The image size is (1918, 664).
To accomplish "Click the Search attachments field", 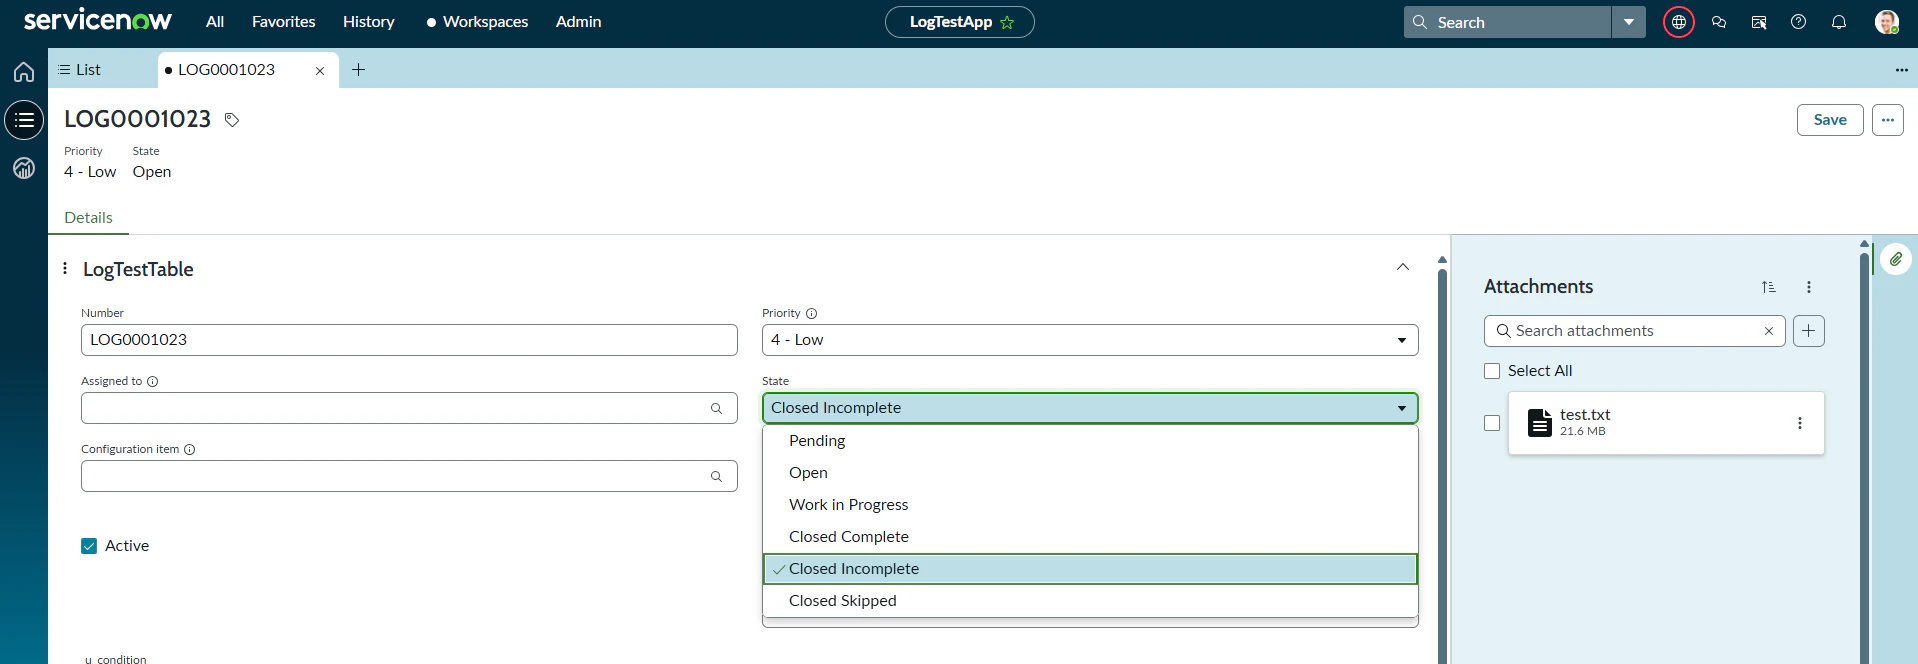I will 1635,331.
